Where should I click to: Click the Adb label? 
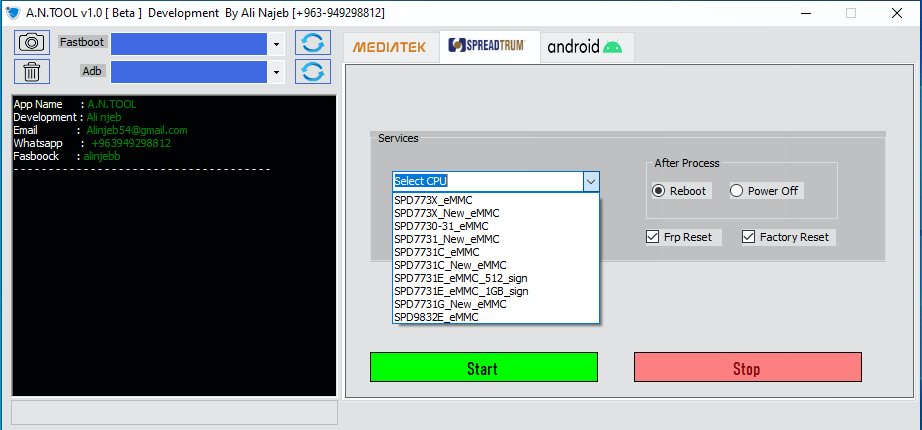[92, 71]
